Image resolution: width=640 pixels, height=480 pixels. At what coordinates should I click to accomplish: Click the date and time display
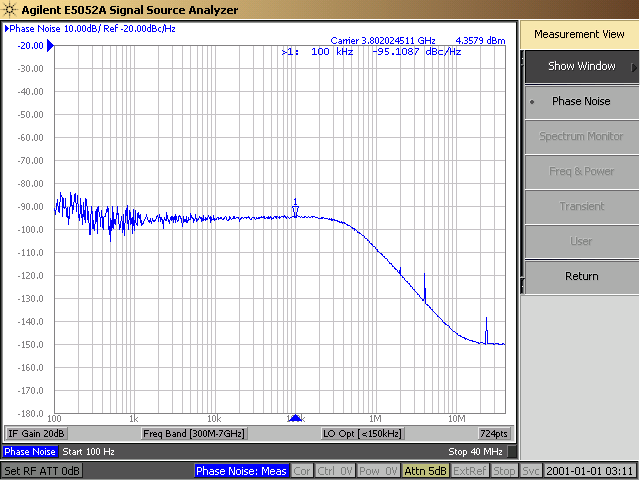pos(590,471)
